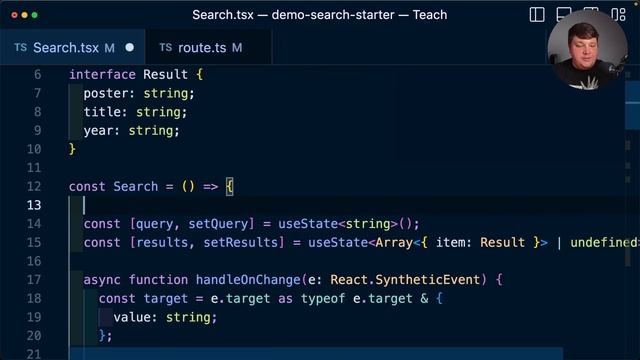The image size is (640, 360).
Task: Click the red close window button
Action: click(x=14, y=15)
